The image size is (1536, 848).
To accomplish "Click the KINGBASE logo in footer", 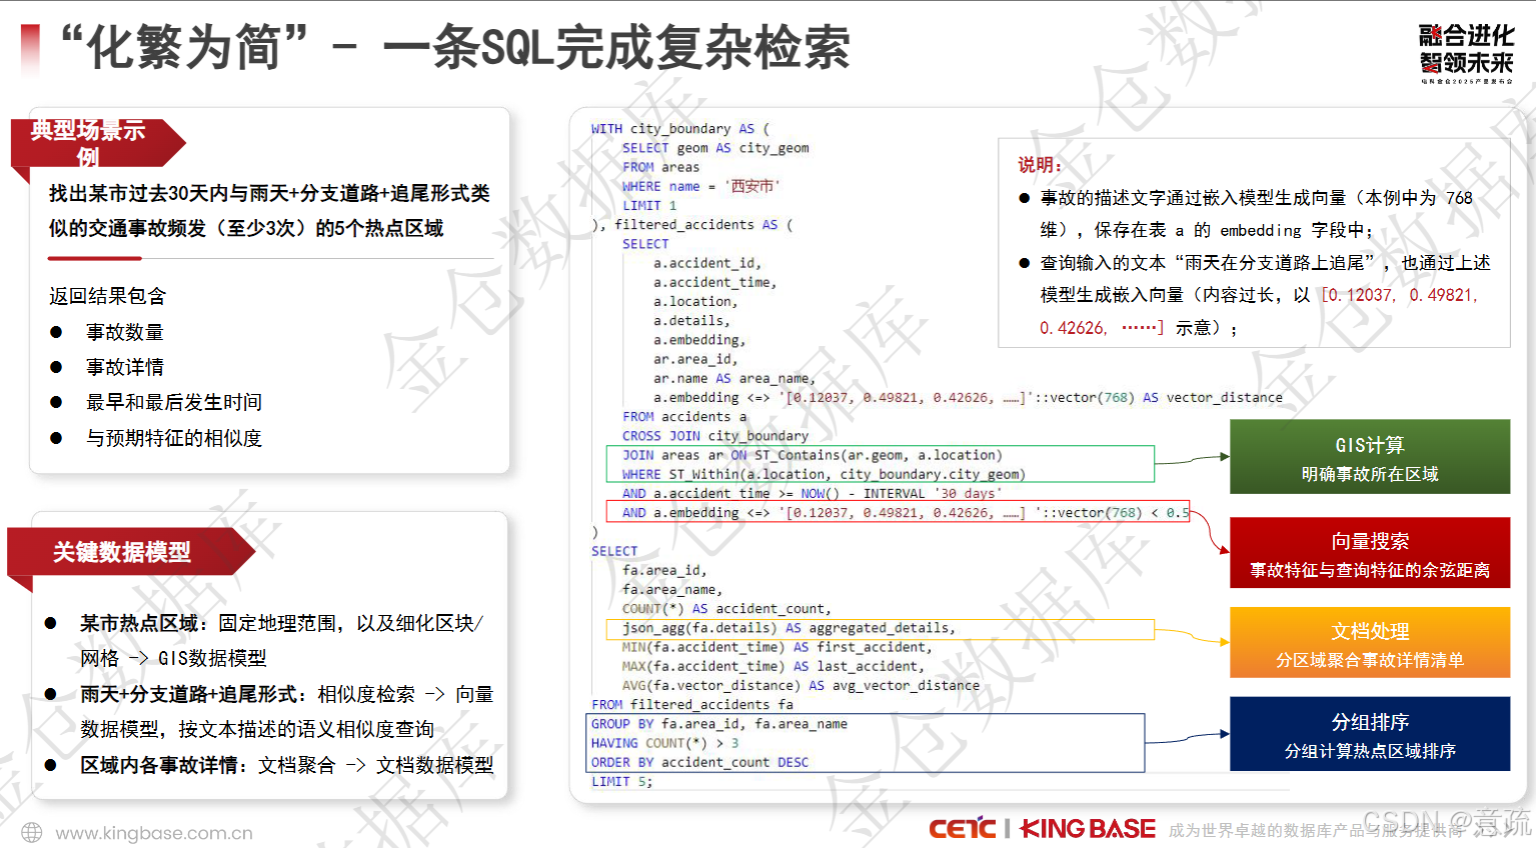I will 1087,828.
